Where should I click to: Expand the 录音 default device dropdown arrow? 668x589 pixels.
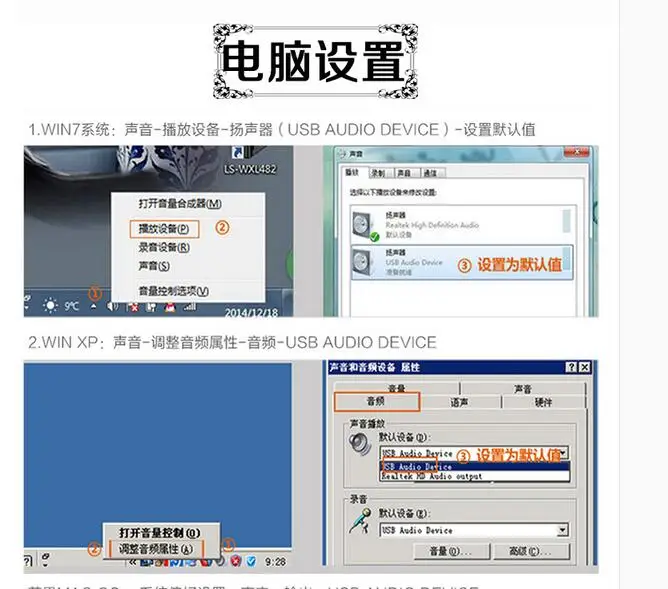563,530
